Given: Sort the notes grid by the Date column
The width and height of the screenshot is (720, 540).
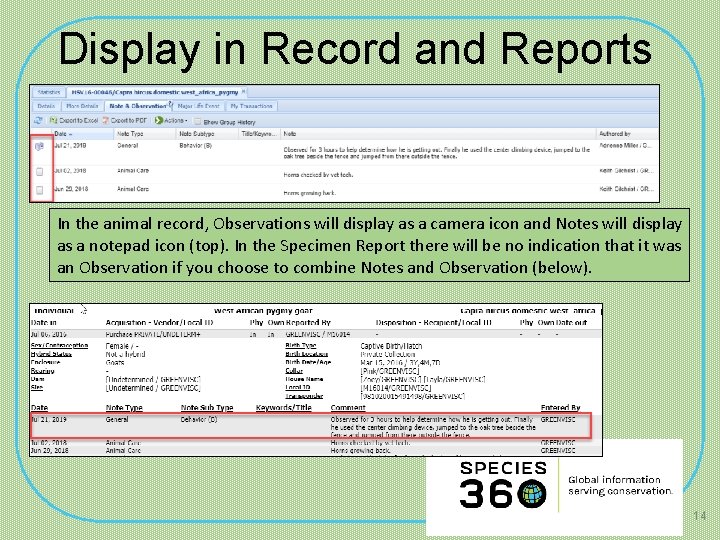Looking at the screenshot, I should click(x=83, y=134).
